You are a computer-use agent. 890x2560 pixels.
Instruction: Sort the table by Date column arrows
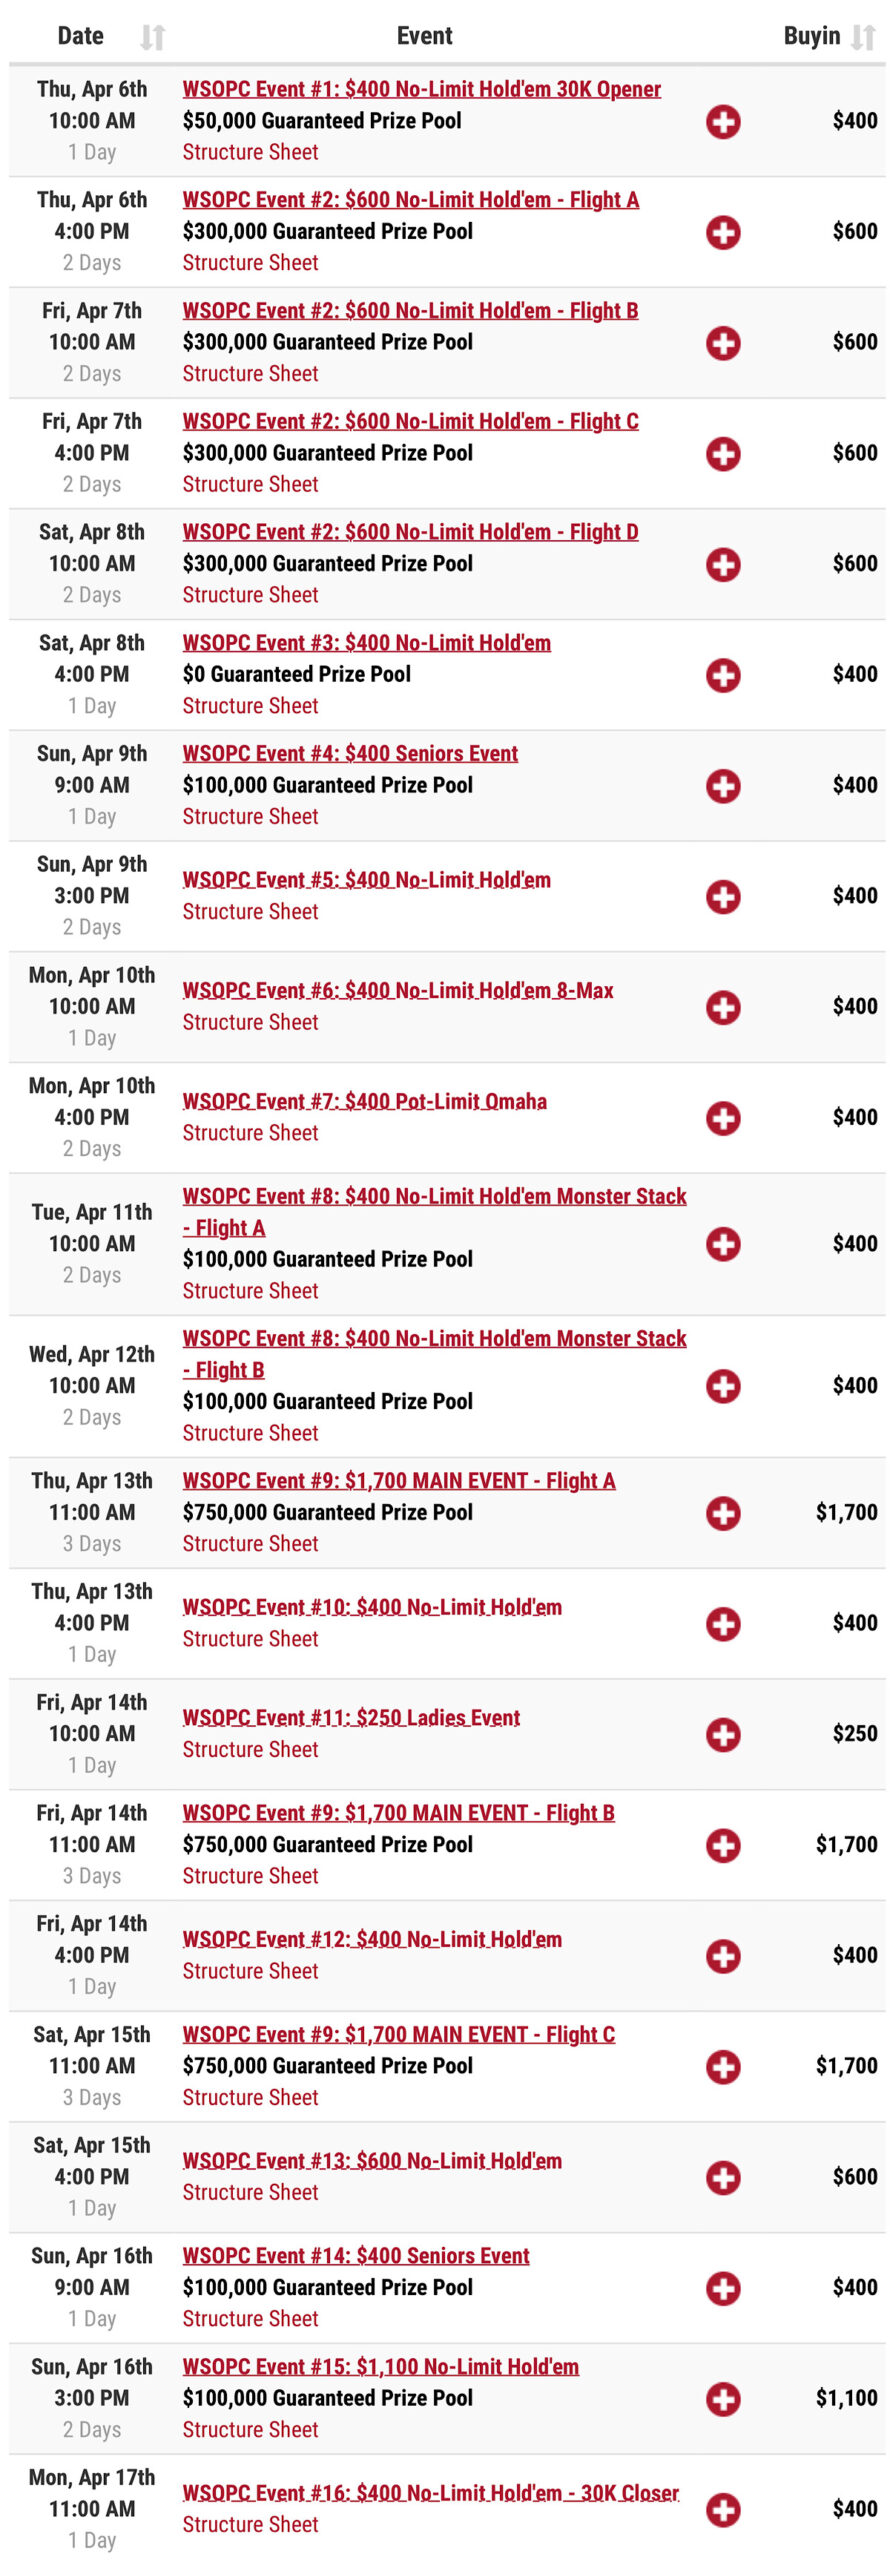coord(152,37)
